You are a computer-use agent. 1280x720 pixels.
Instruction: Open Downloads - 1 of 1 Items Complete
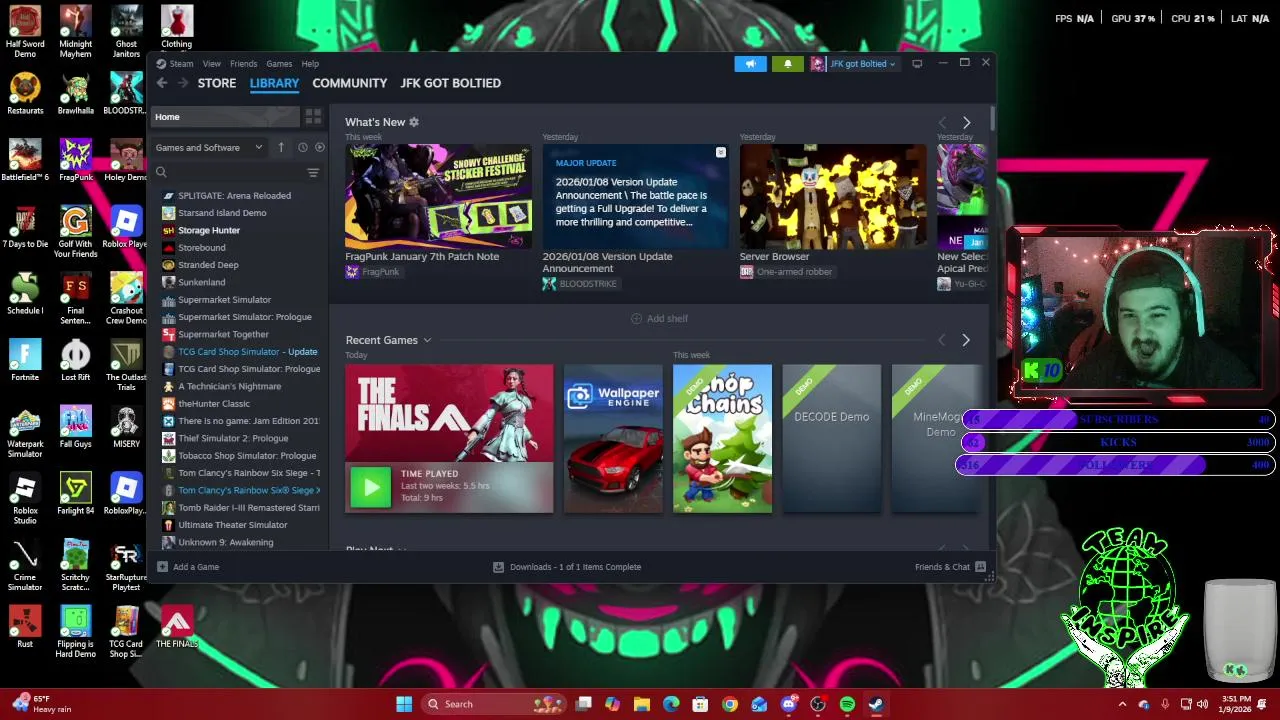575,567
